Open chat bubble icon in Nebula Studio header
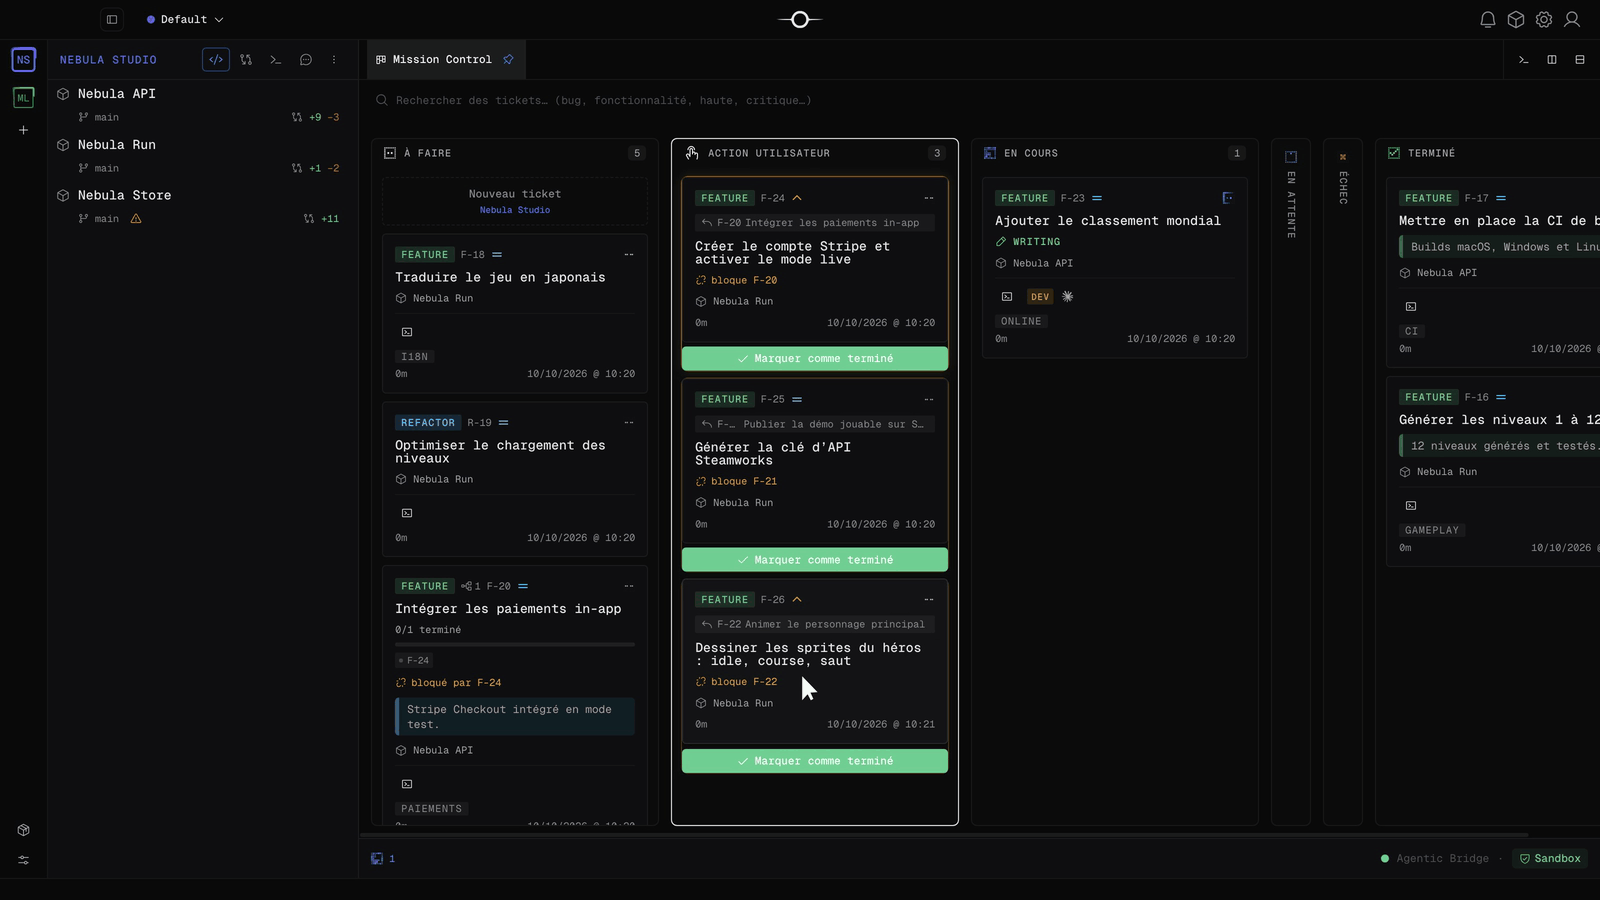This screenshot has height=900, width=1600. pyautogui.click(x=306, y=60)
